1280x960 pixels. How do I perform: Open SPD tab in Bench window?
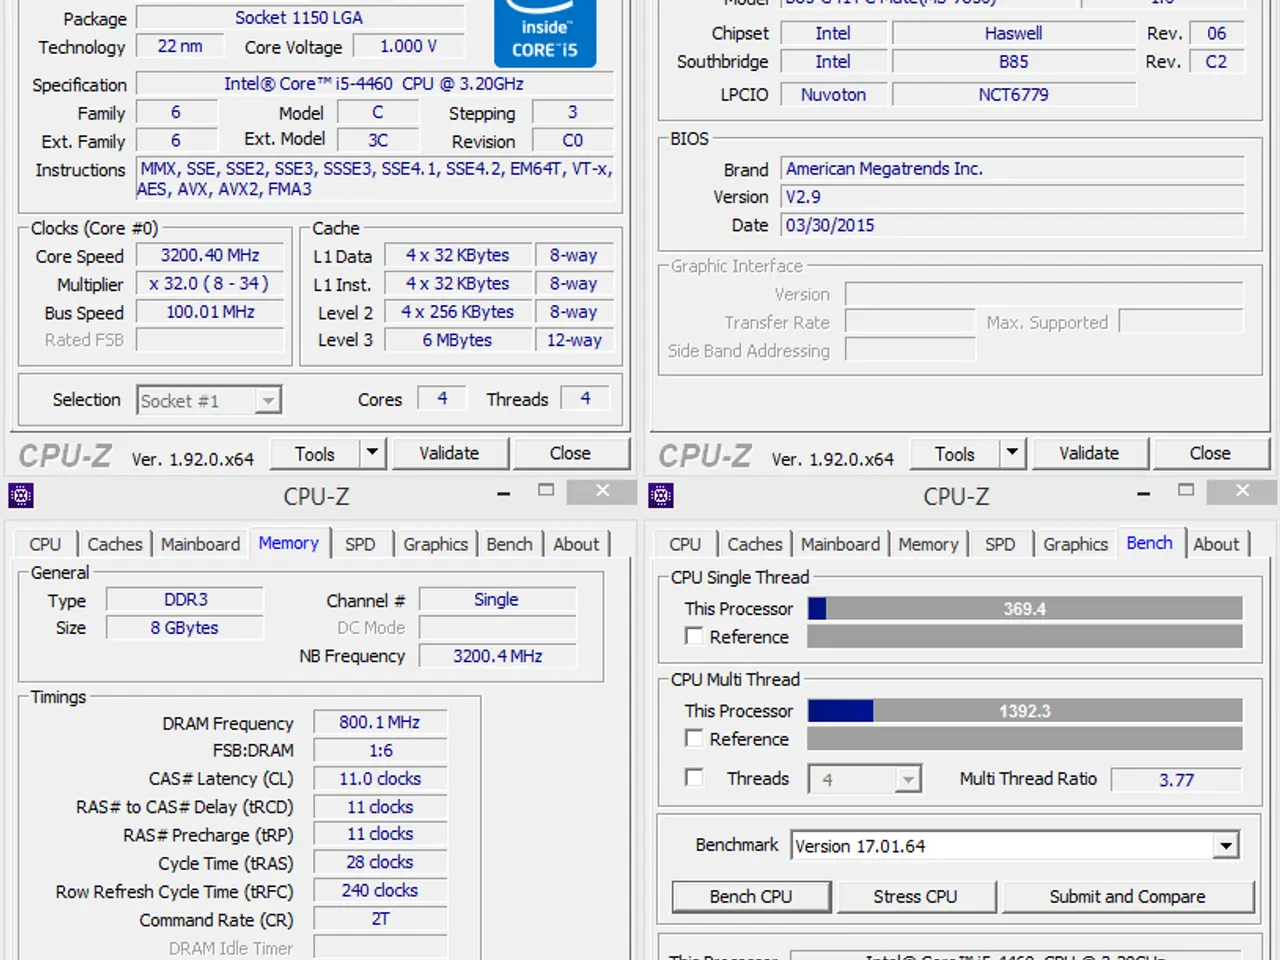(1000, 544)
